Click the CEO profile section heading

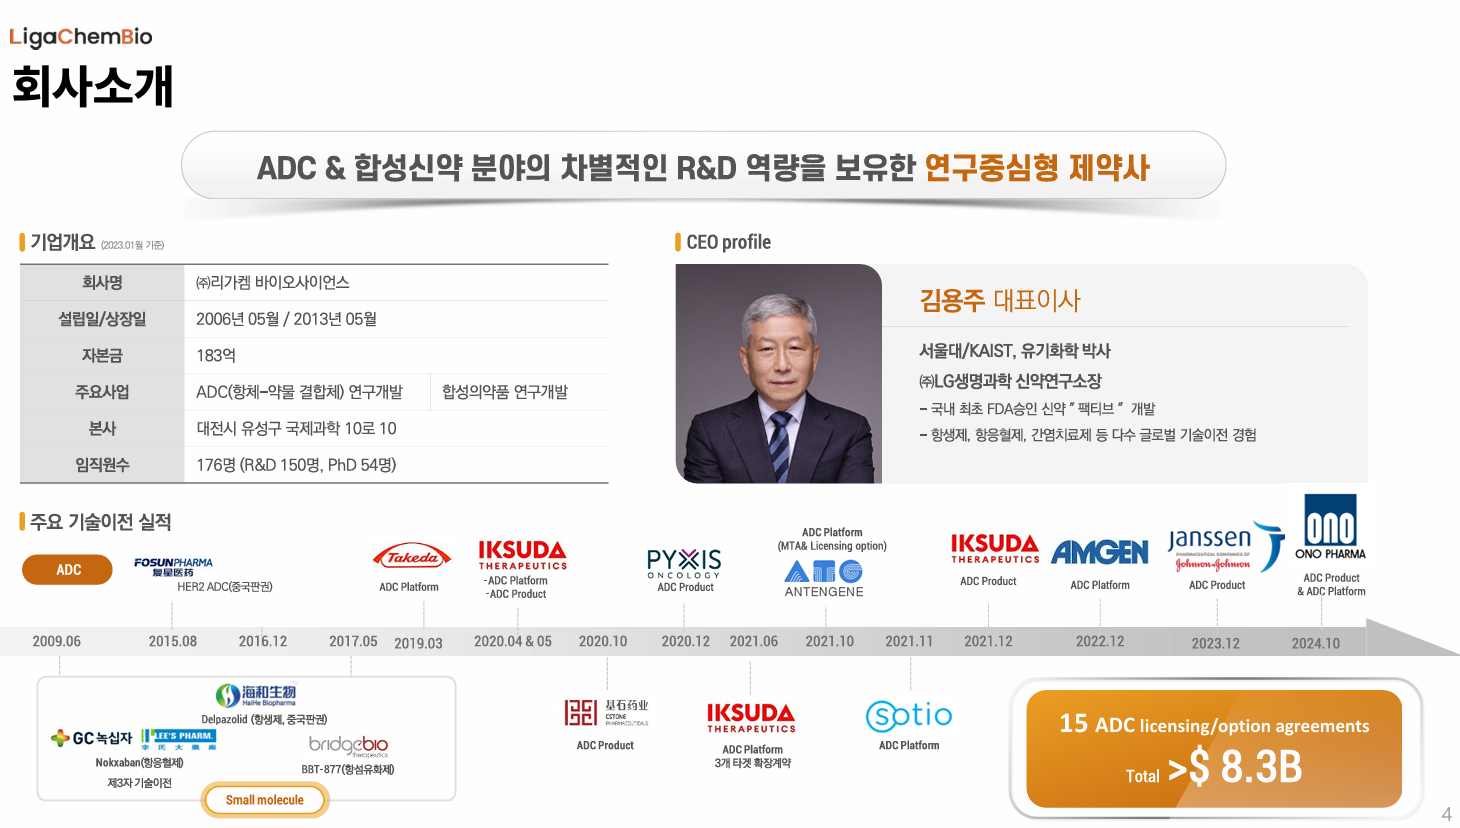pos(728,242)
